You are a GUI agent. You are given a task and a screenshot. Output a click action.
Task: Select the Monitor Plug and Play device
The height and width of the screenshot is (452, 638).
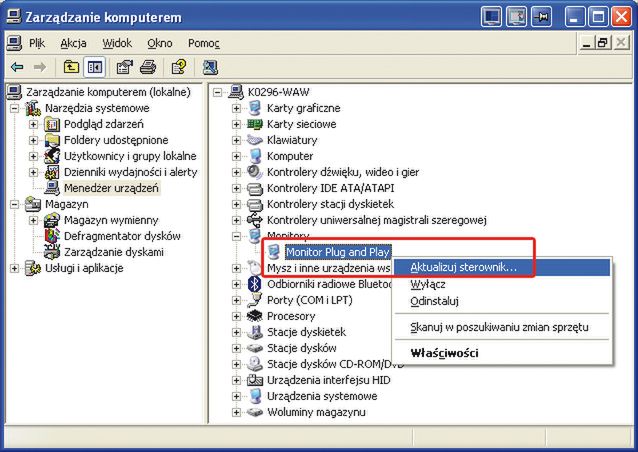[338, 252]
